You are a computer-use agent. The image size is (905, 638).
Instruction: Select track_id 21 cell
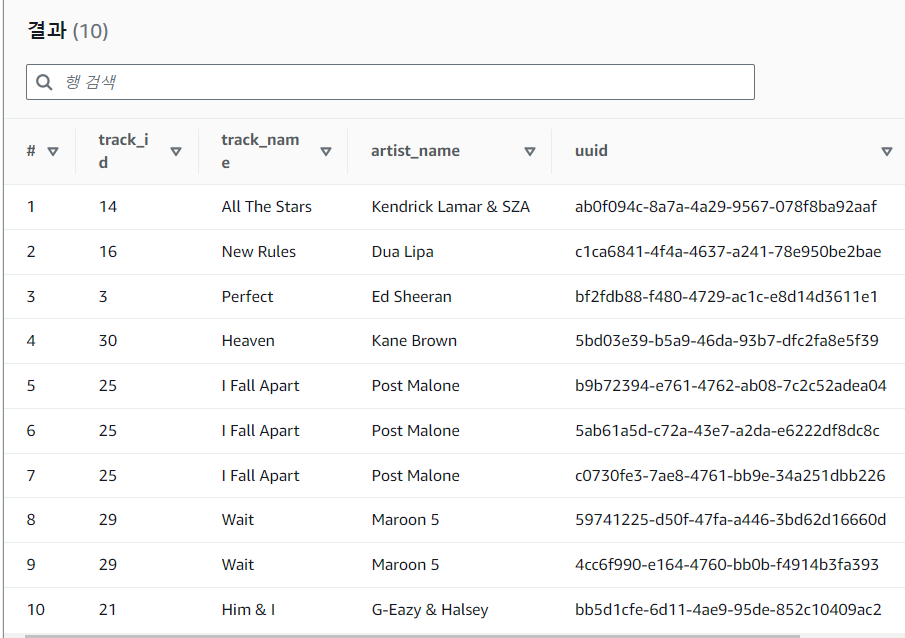point(108,610)
